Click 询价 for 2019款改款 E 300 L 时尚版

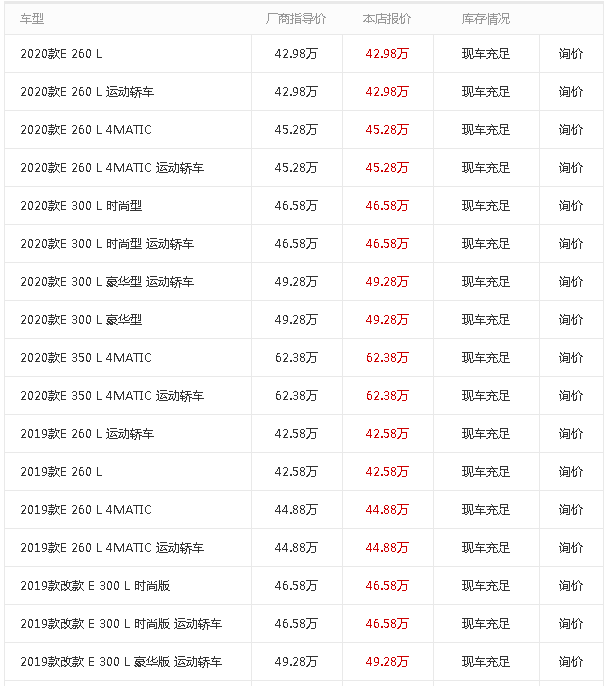point(571,586)
